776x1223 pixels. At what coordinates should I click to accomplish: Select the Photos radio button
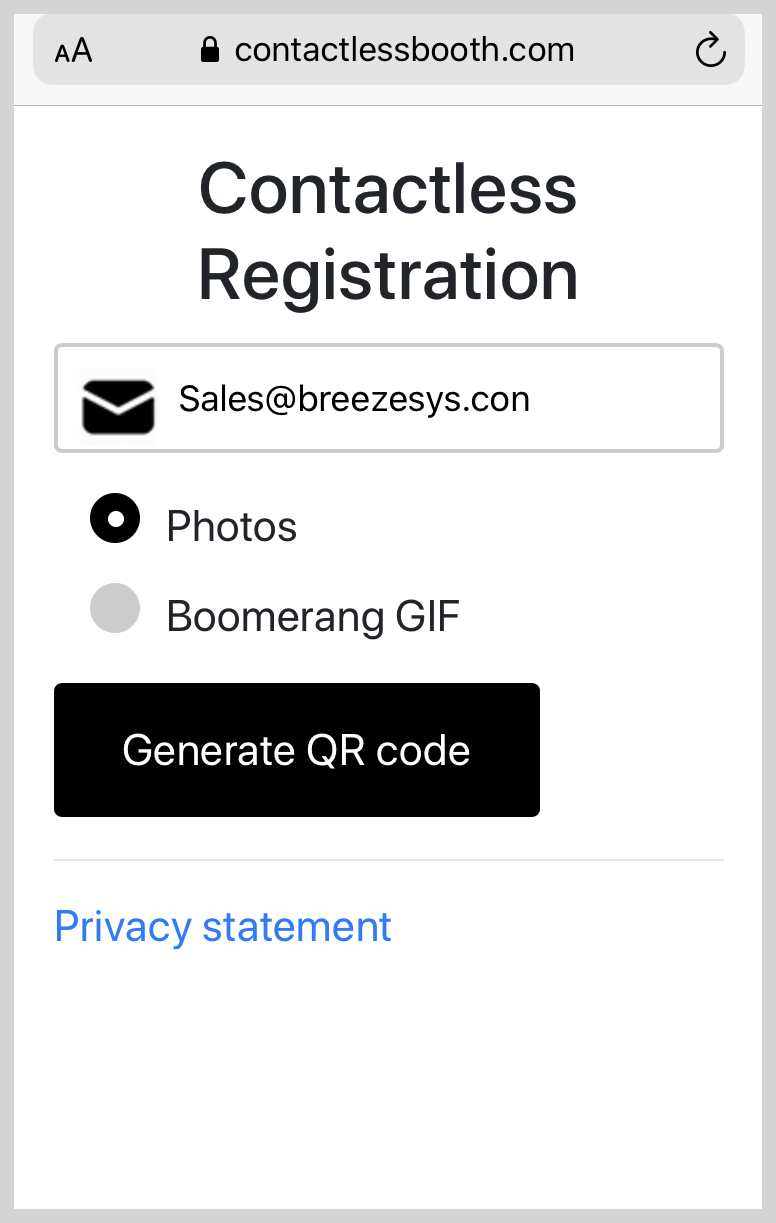tap(115, 518)
